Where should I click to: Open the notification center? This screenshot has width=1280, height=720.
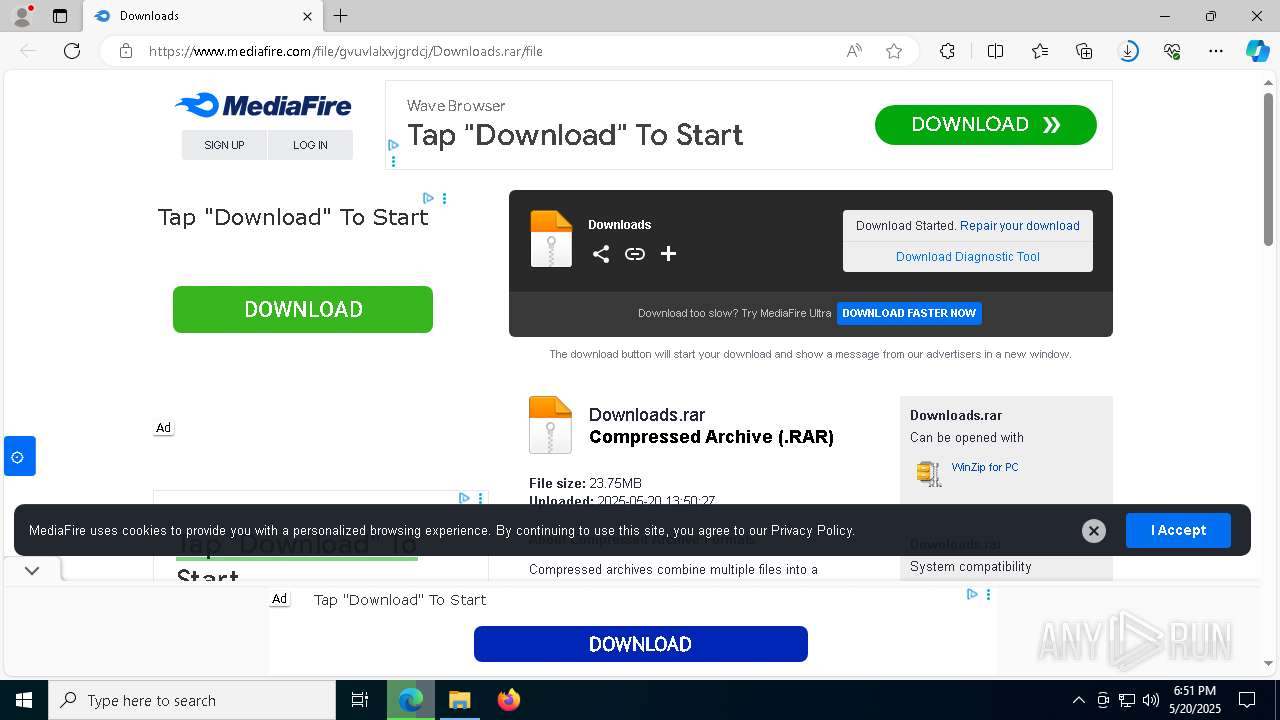[x=1247, y=700]
